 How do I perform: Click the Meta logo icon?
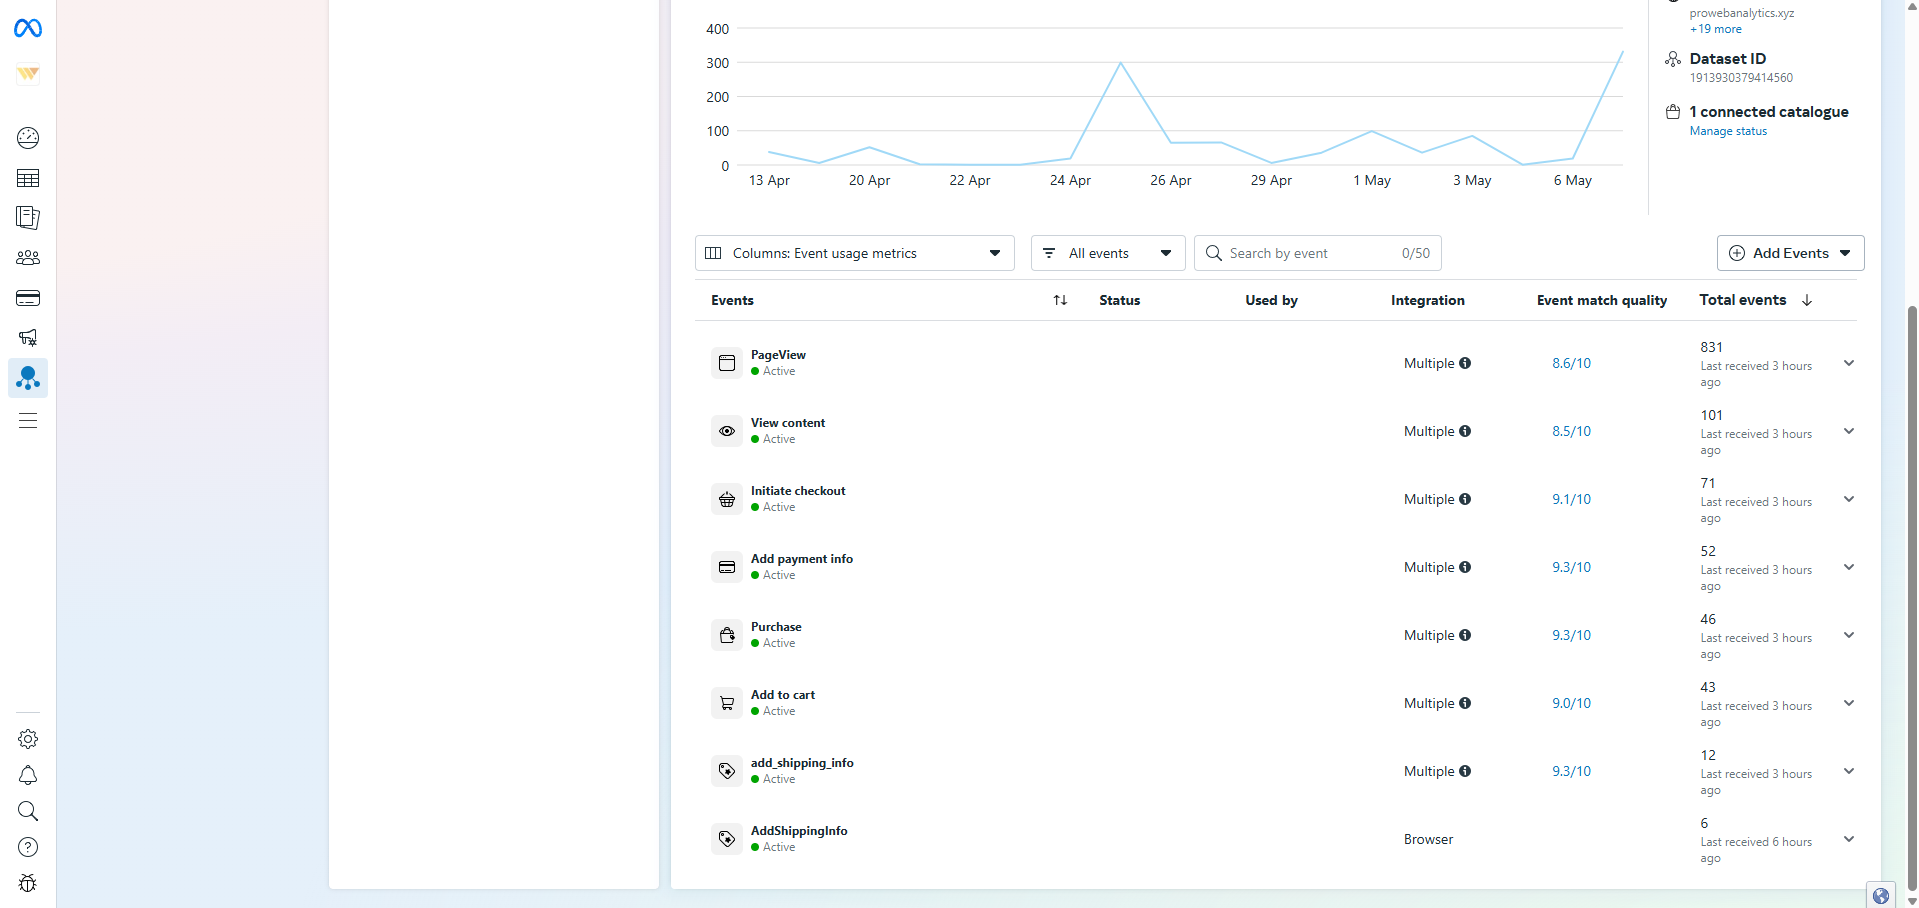pyautogui.click(x=28, y=29)
